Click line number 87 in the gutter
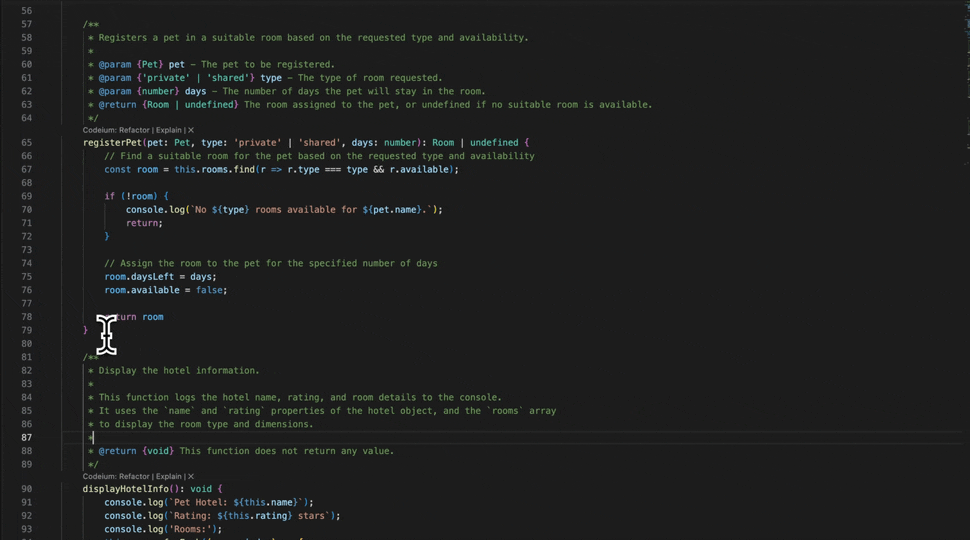The image size is (970, 540). coord(27,437)
